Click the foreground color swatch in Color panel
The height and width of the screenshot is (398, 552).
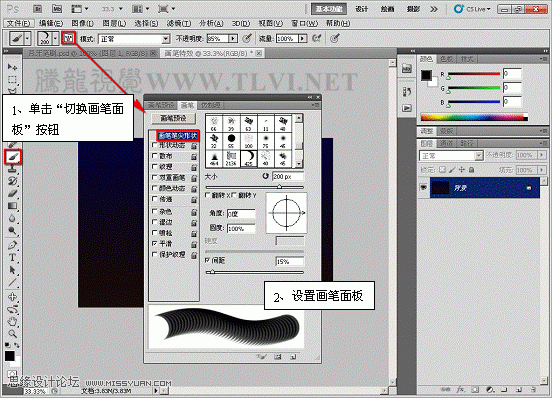click(x=426, y=75)
